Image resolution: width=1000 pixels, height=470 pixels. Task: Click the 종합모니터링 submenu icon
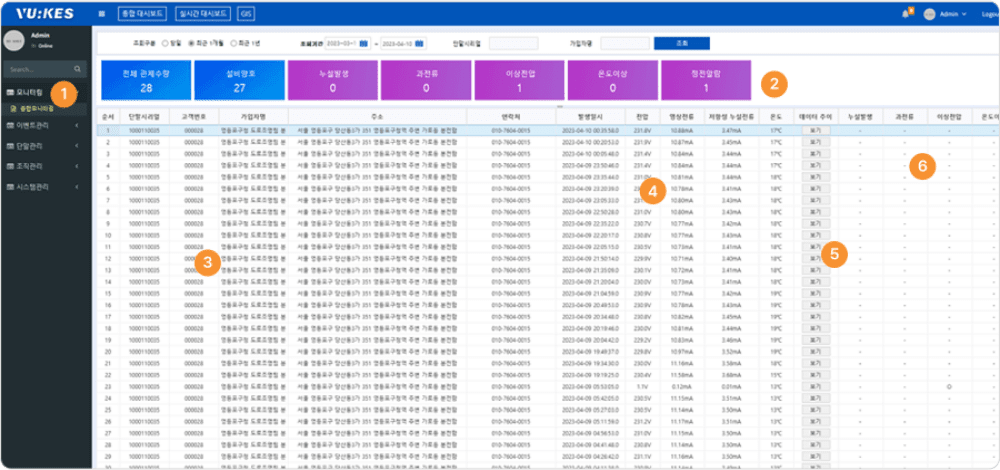(x=14, y=107)
